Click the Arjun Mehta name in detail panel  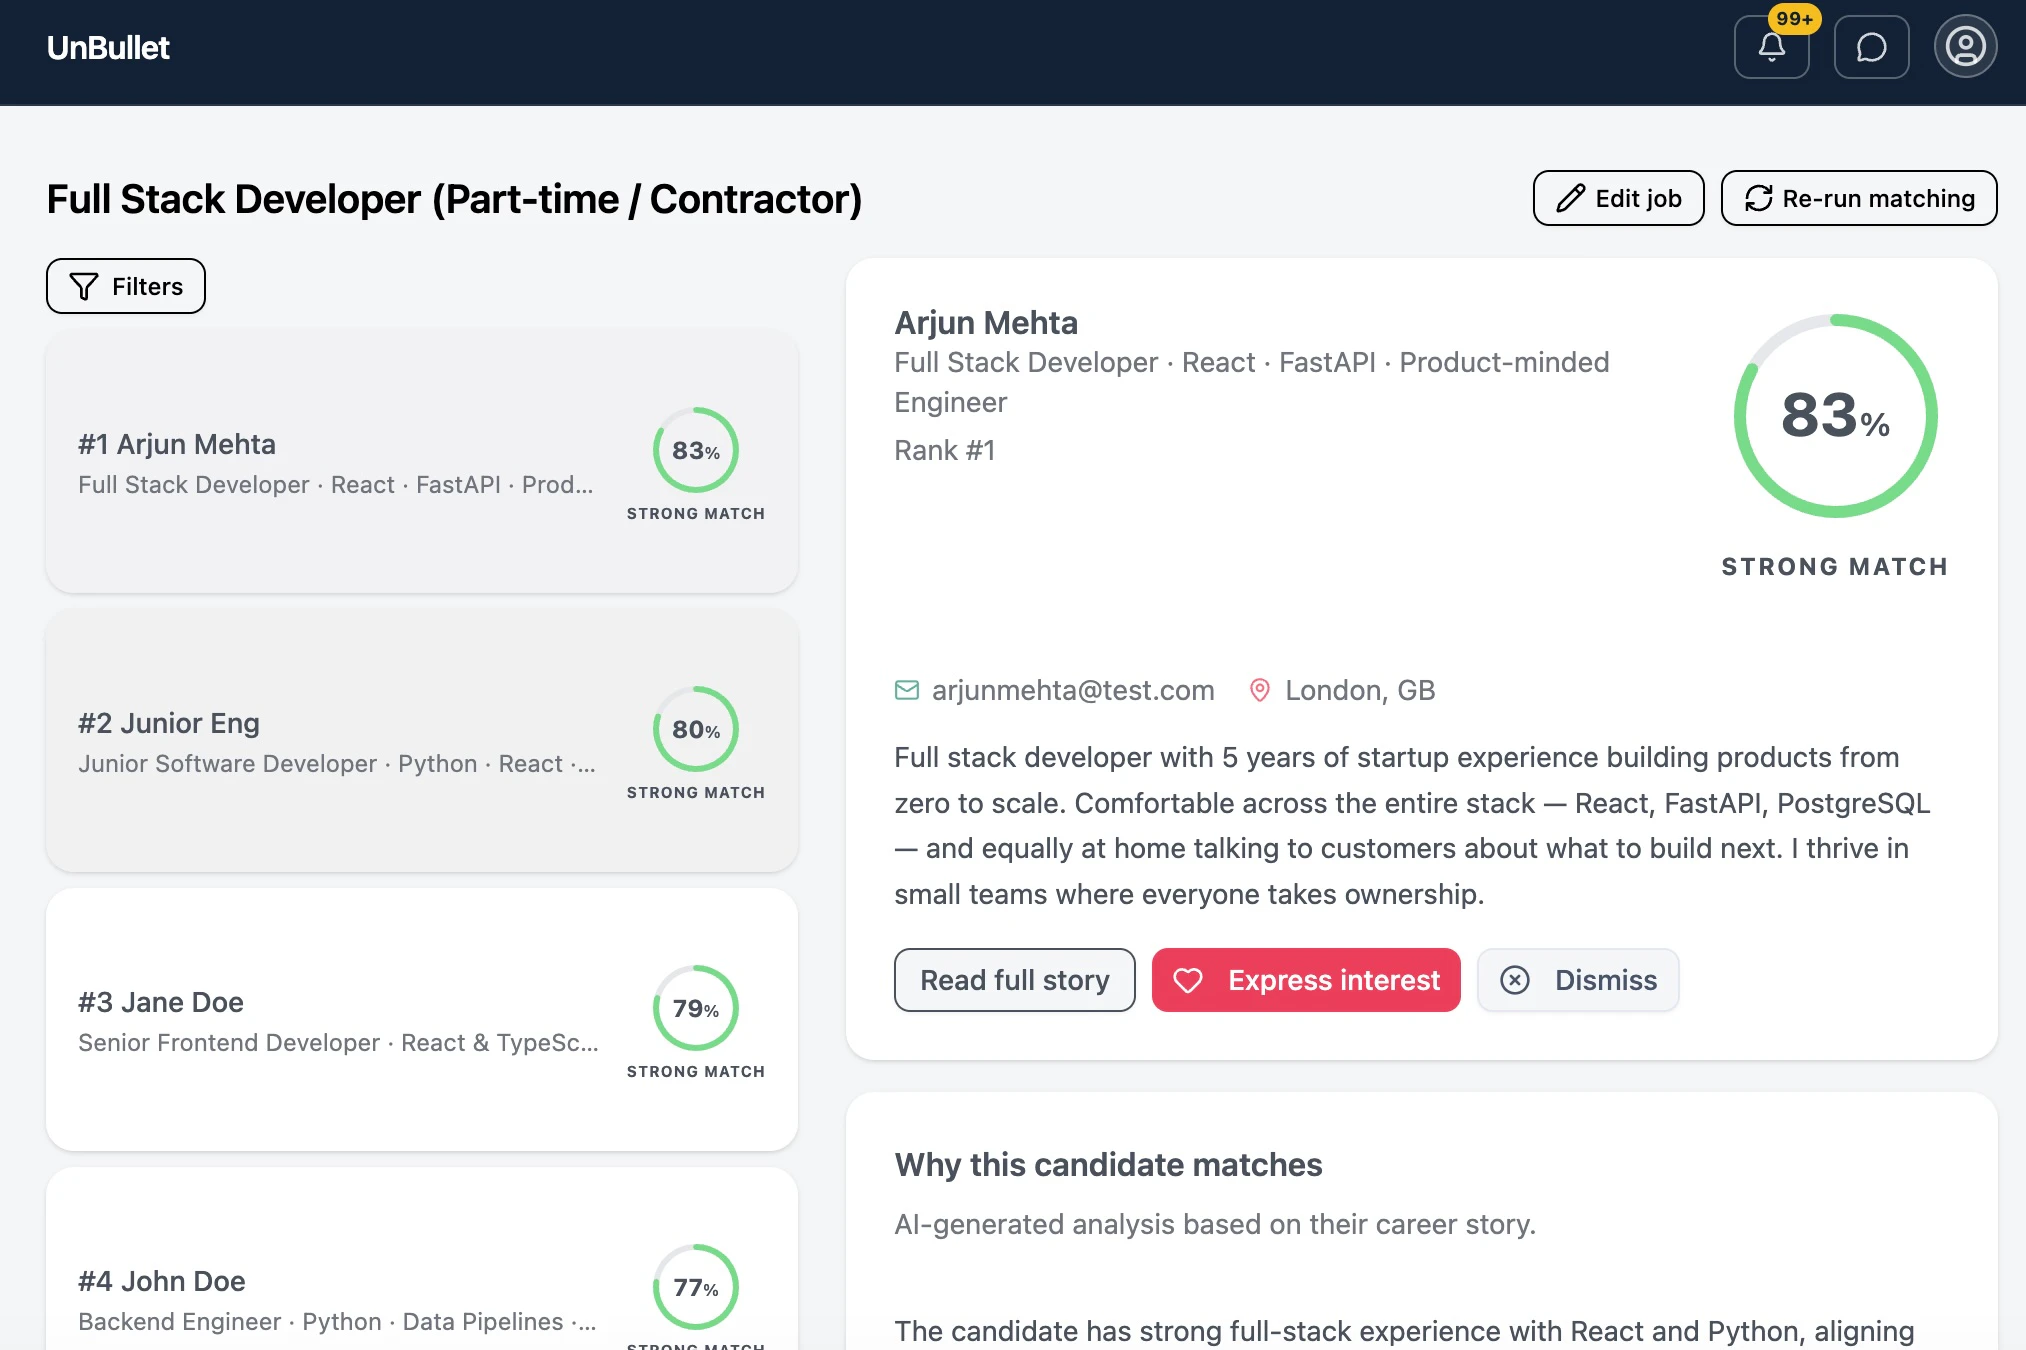986,322
